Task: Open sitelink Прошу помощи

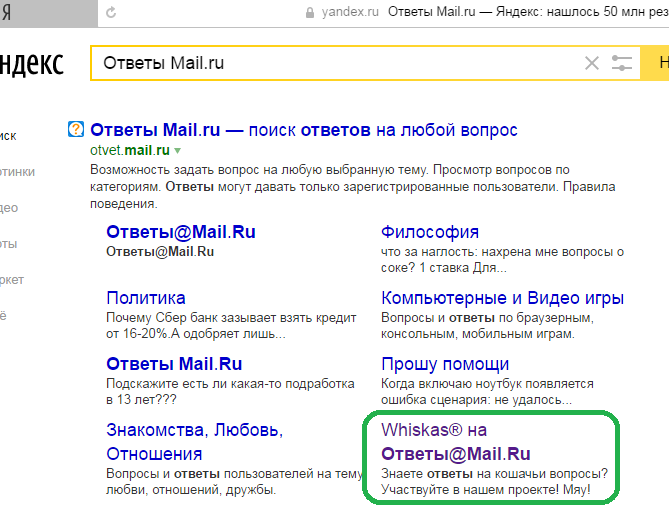Action: coord(445,364)
